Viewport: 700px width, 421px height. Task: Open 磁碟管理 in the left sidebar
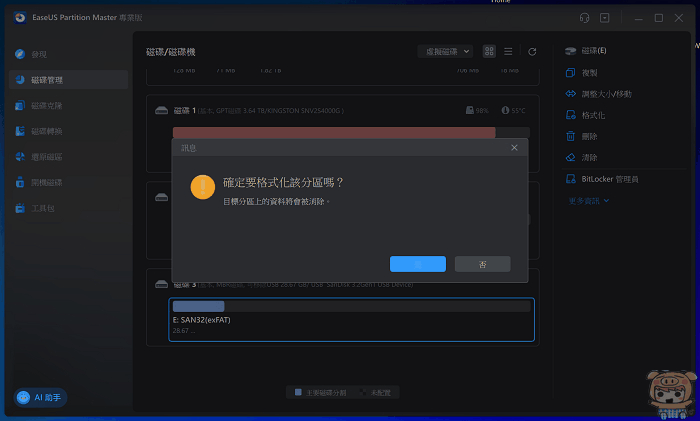click(x=47, y=79)
